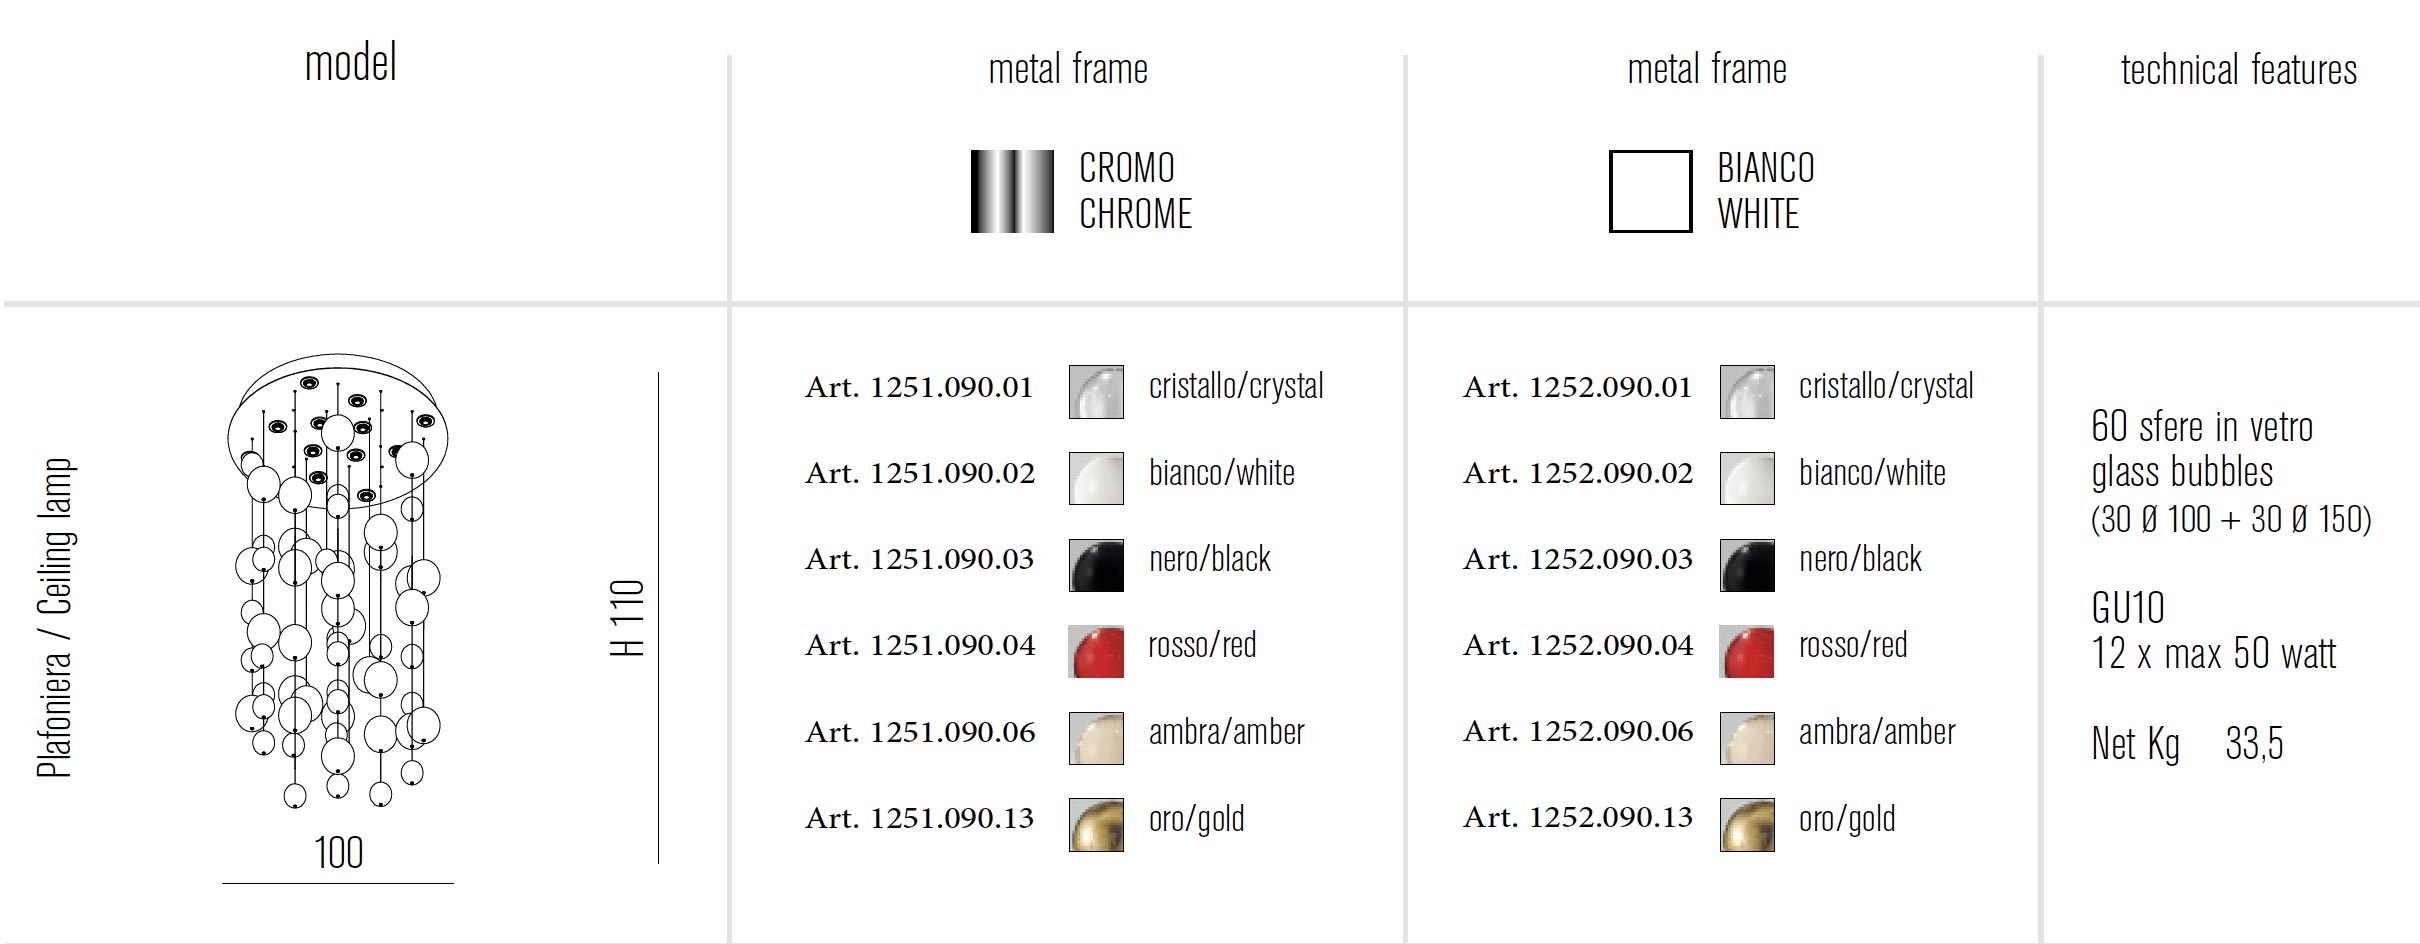Select black glass swatch under white frame
Screen dimensions: 2420x944
(1747, 565)
